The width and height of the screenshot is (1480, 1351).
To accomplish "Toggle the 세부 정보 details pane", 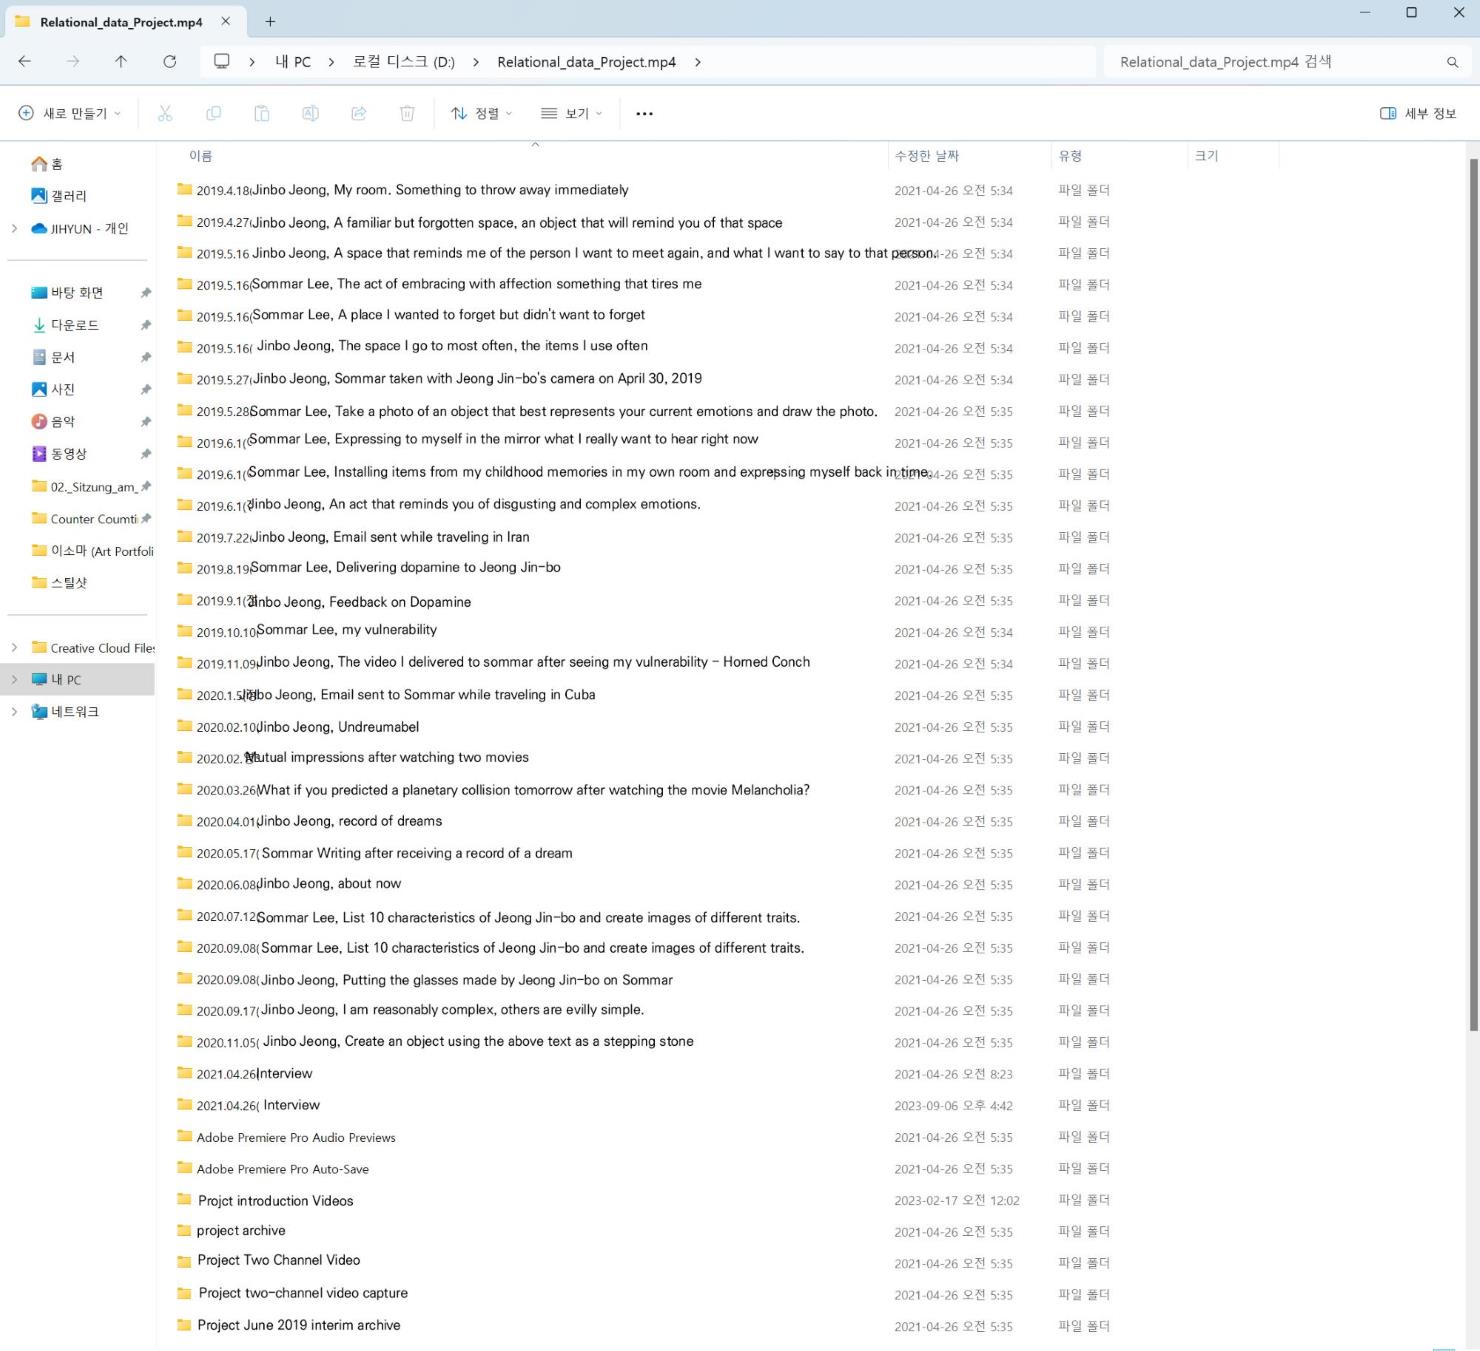I will (1418, 114).
